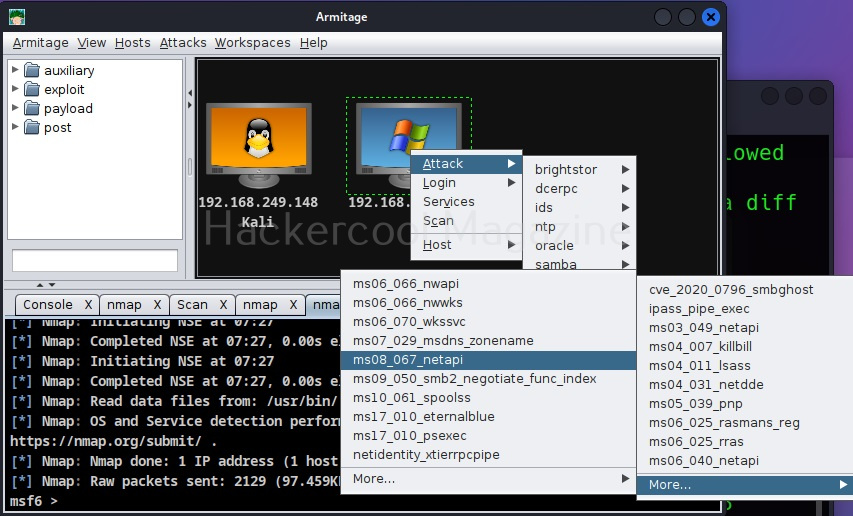Open the Attacks menu
The image size is (853, 516).
pos(183,42)
